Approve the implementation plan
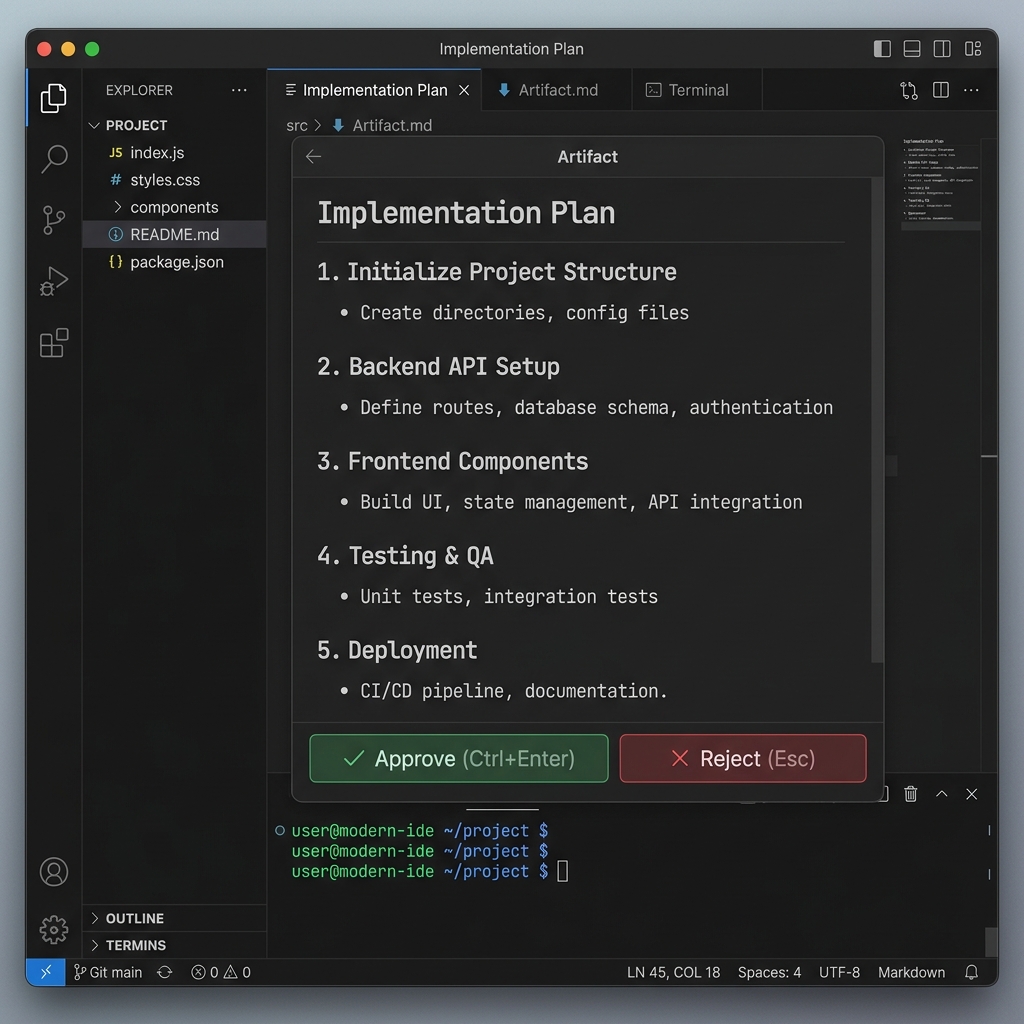The width and height of the screenshot is (1024, 1024). coord(459,758)
